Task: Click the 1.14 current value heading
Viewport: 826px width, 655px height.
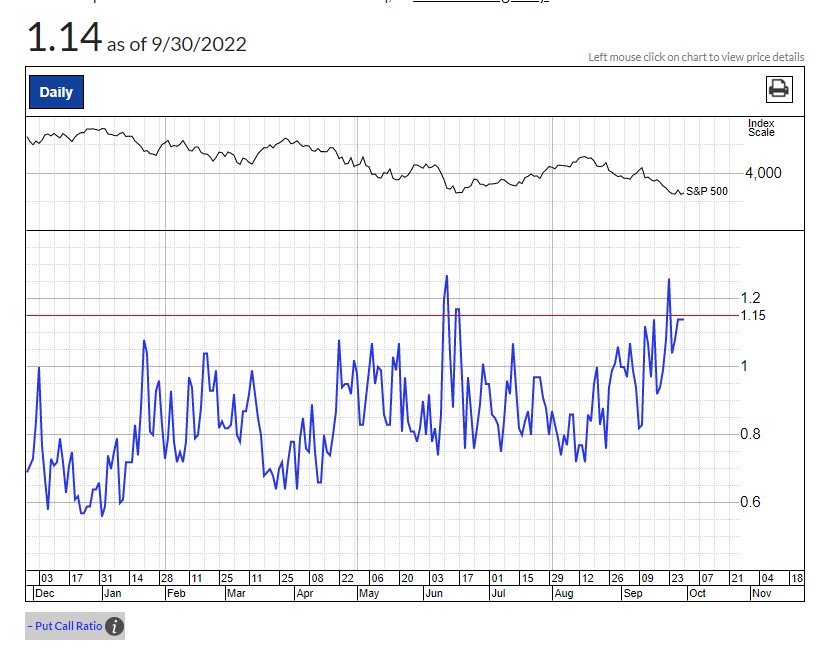Action: coord(64,38)
